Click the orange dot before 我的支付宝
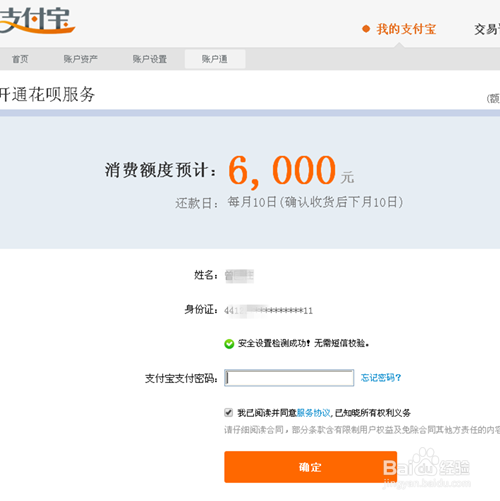 click(366, 29)
